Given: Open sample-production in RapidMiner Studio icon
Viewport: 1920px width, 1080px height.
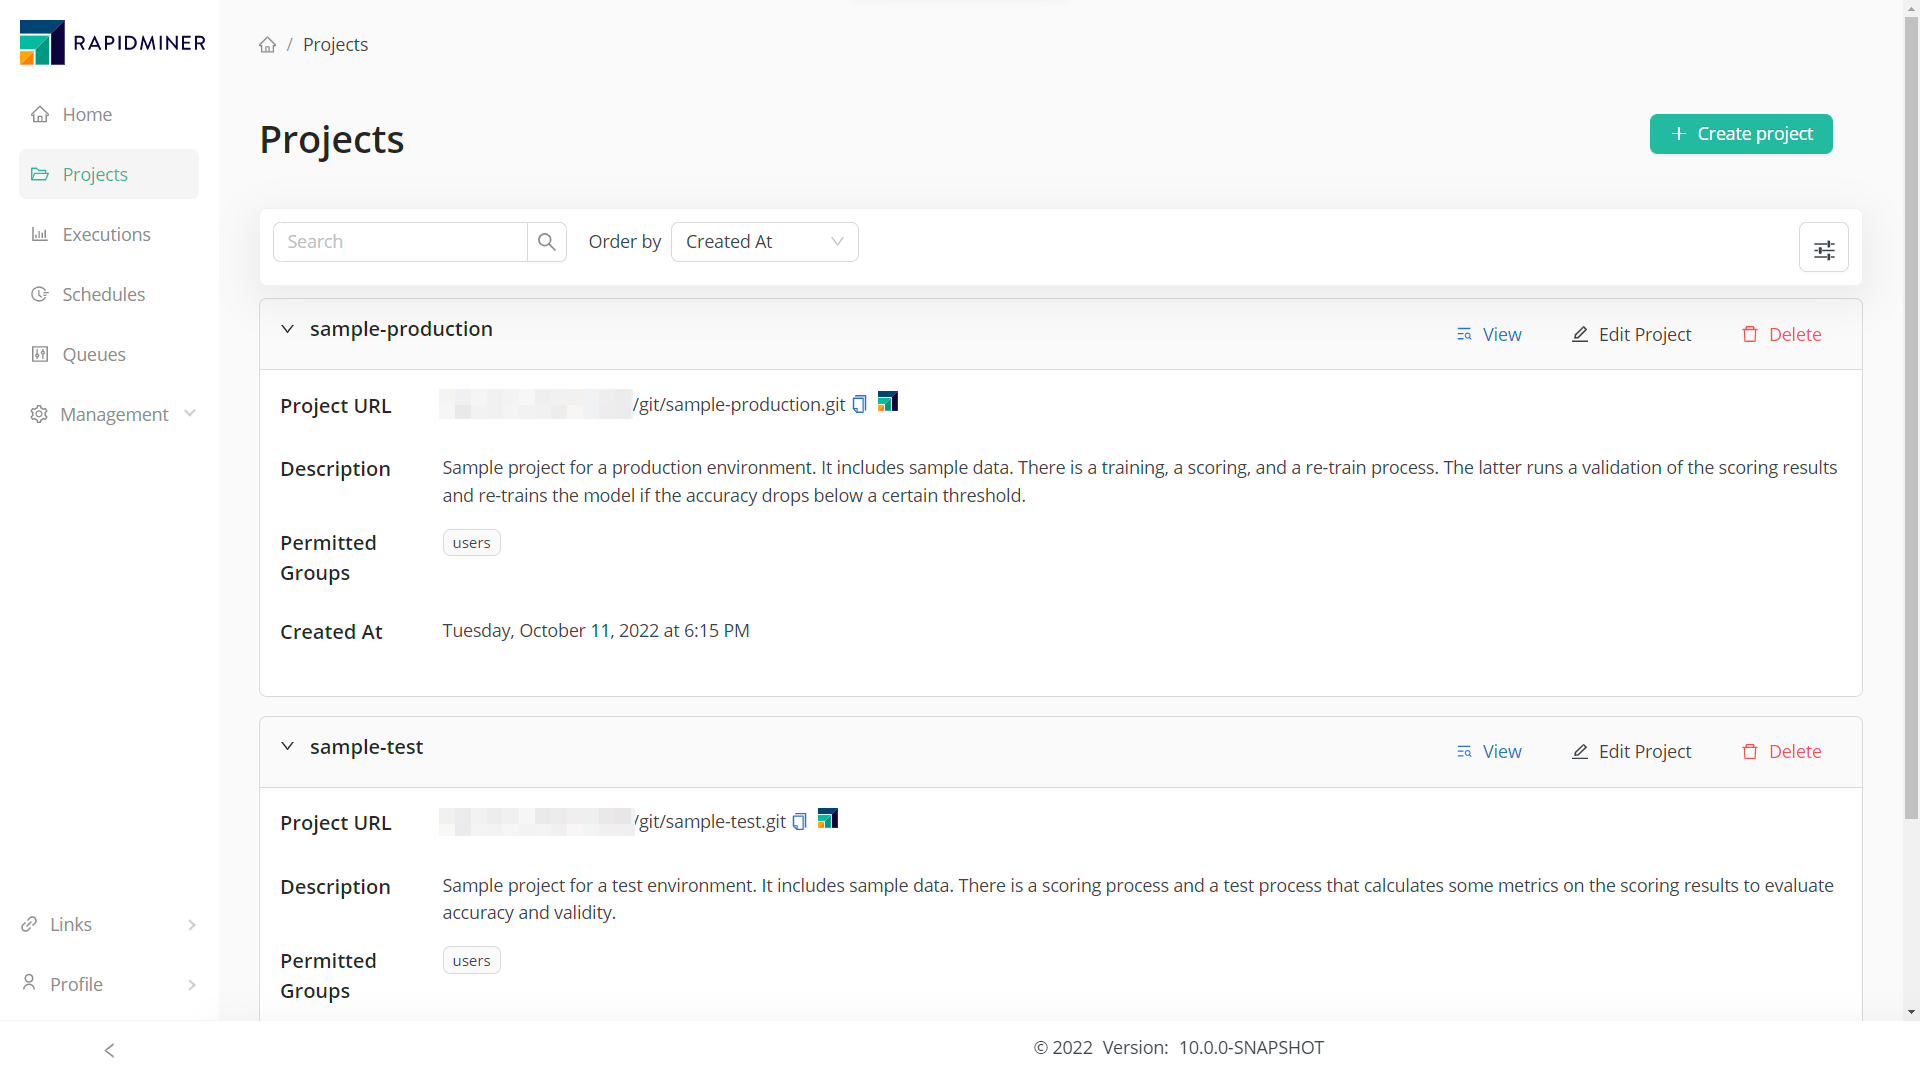Looking at the screenshot, I should point(888,402).
